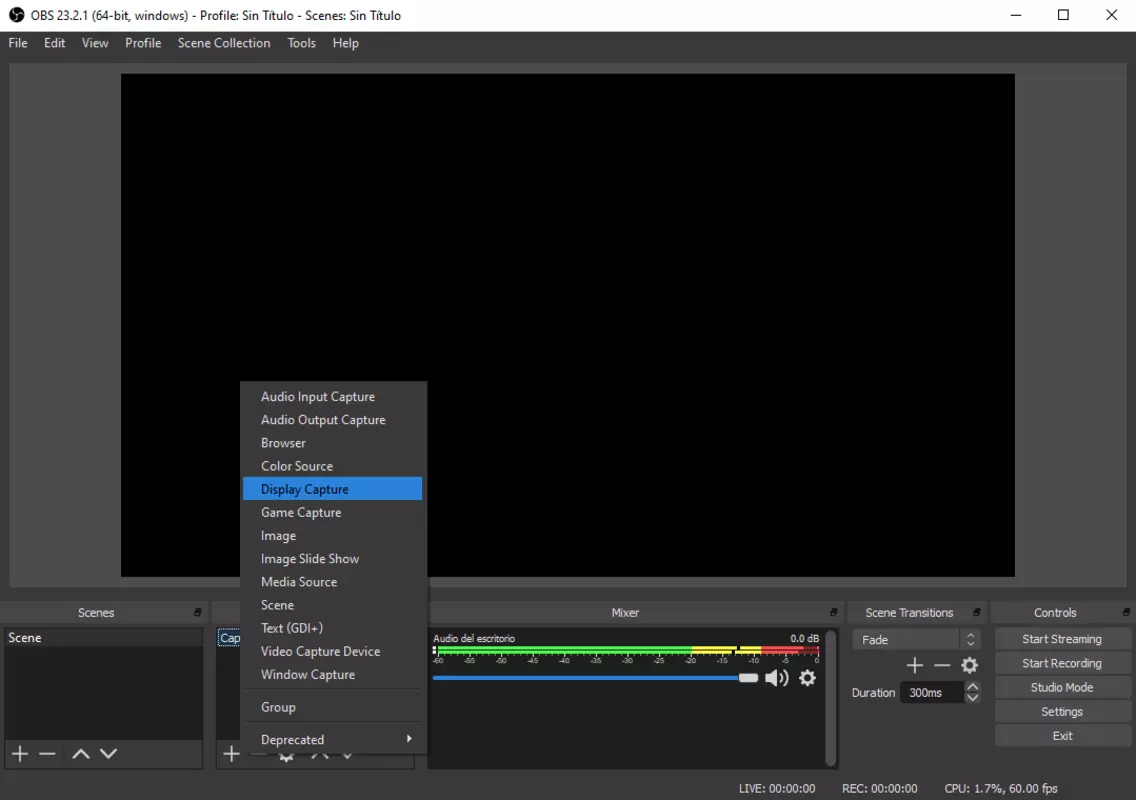Undock the Controls panel float icon
The image size is (1136, 800).
pyautogui.click(x=1126, y=612)
